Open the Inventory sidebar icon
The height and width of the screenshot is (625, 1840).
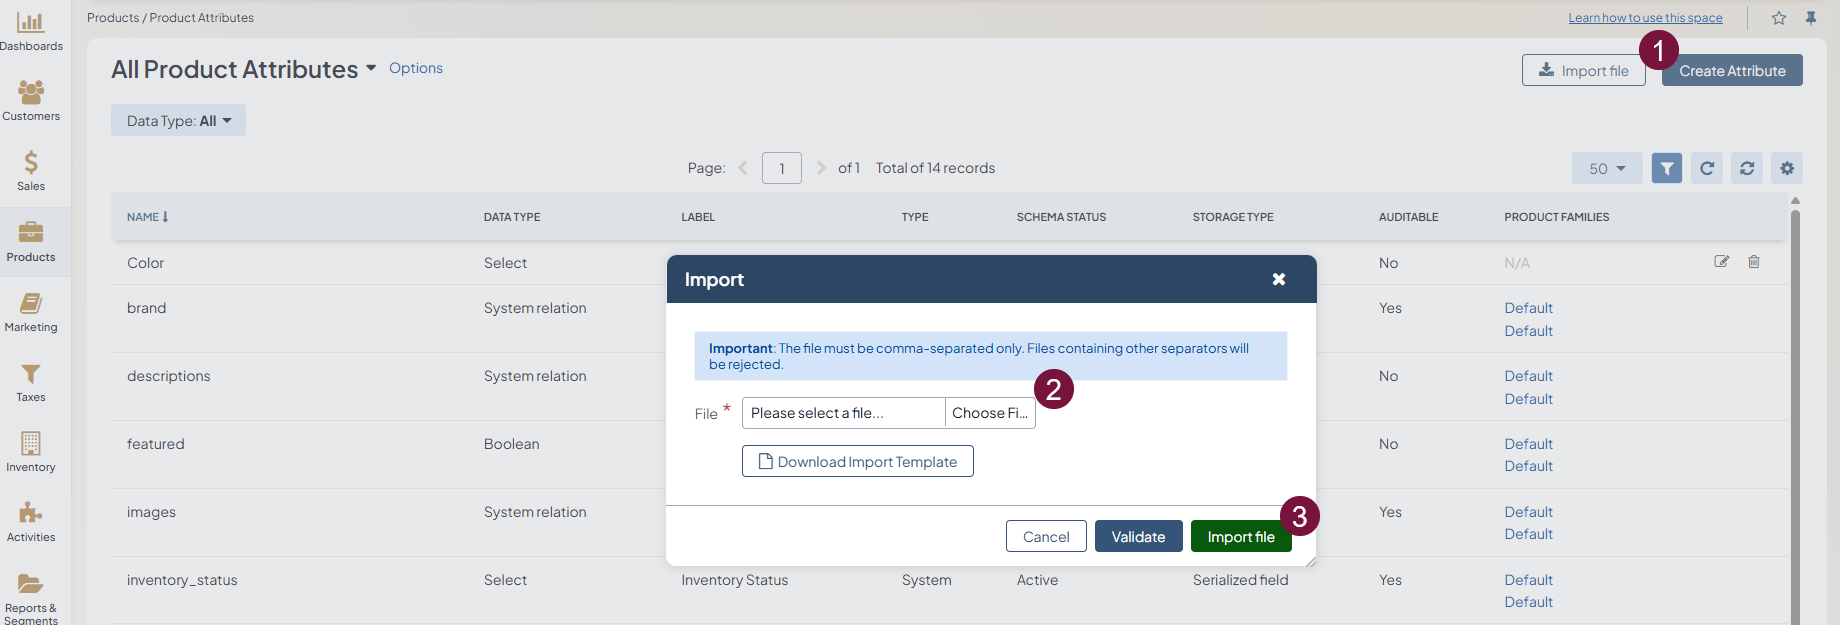[x=31, y=445]
